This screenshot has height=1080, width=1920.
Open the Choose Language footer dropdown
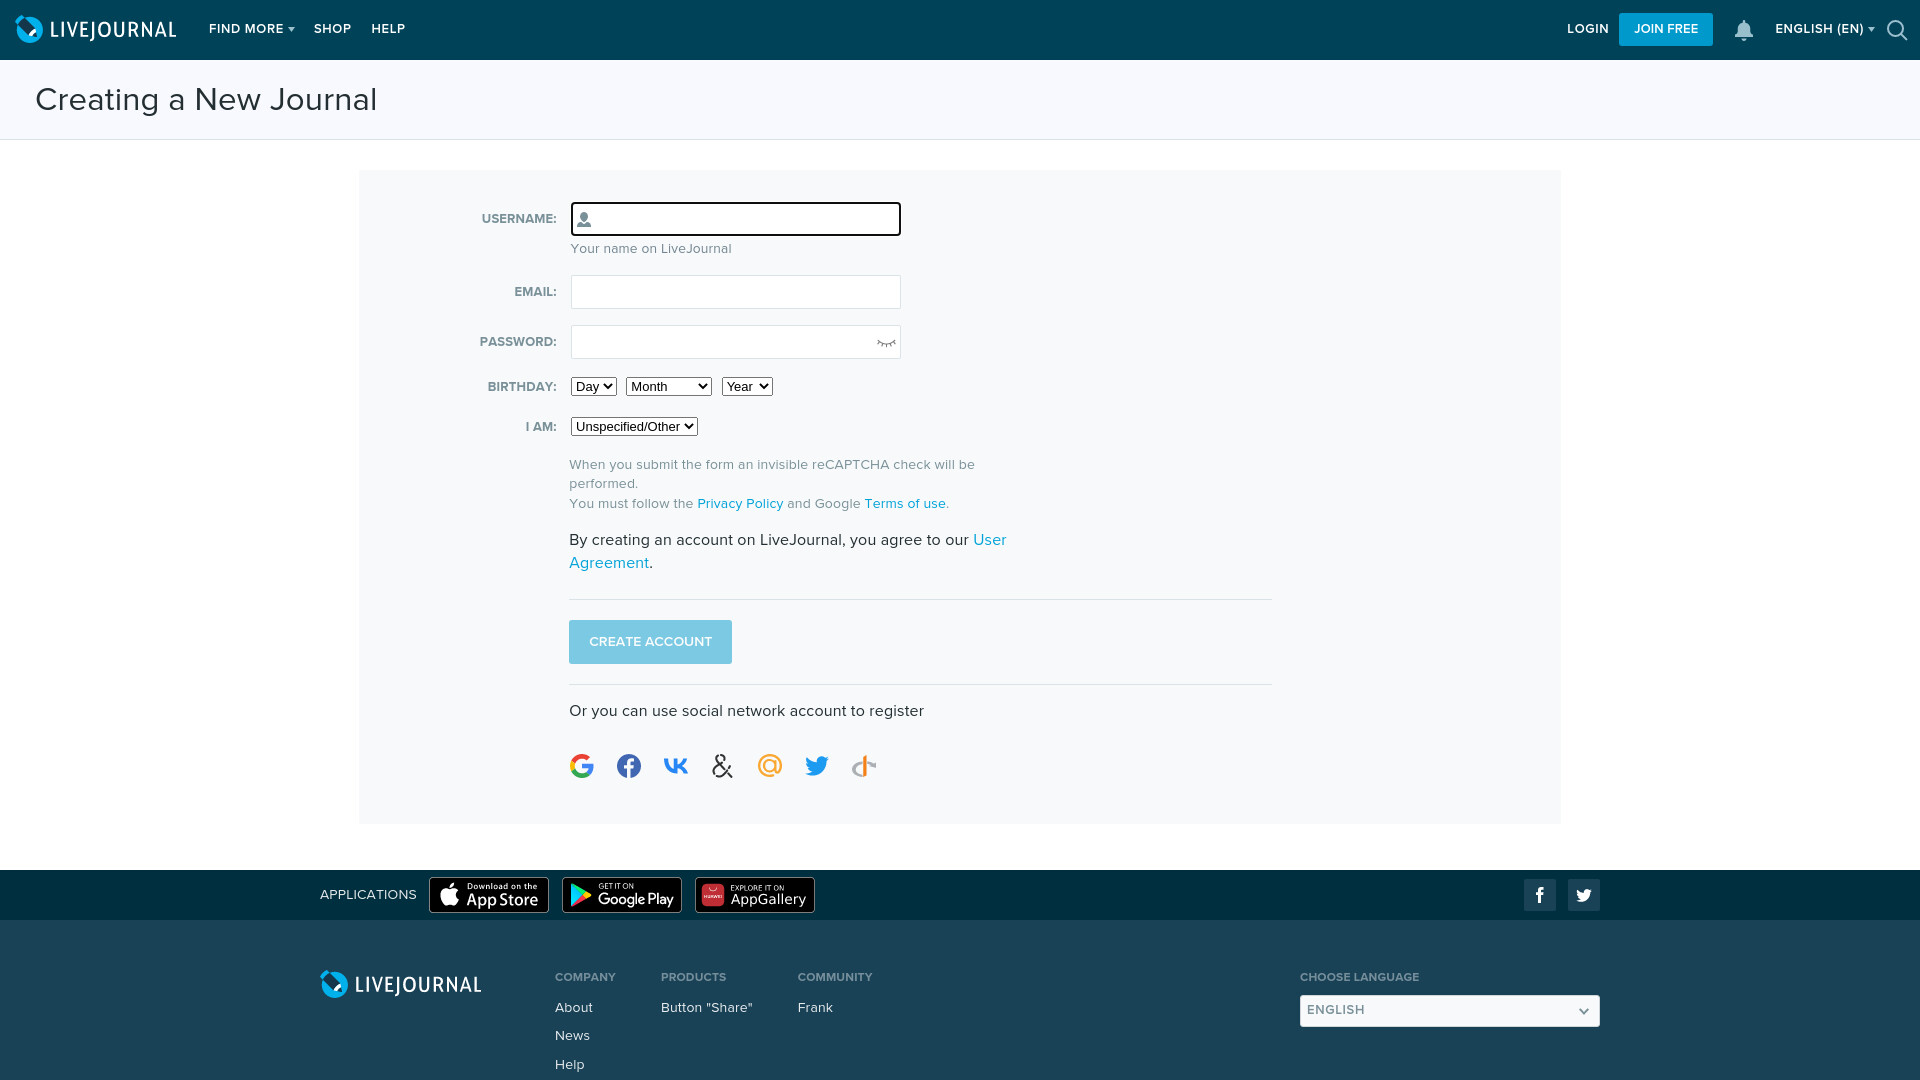(1450, 1011)
